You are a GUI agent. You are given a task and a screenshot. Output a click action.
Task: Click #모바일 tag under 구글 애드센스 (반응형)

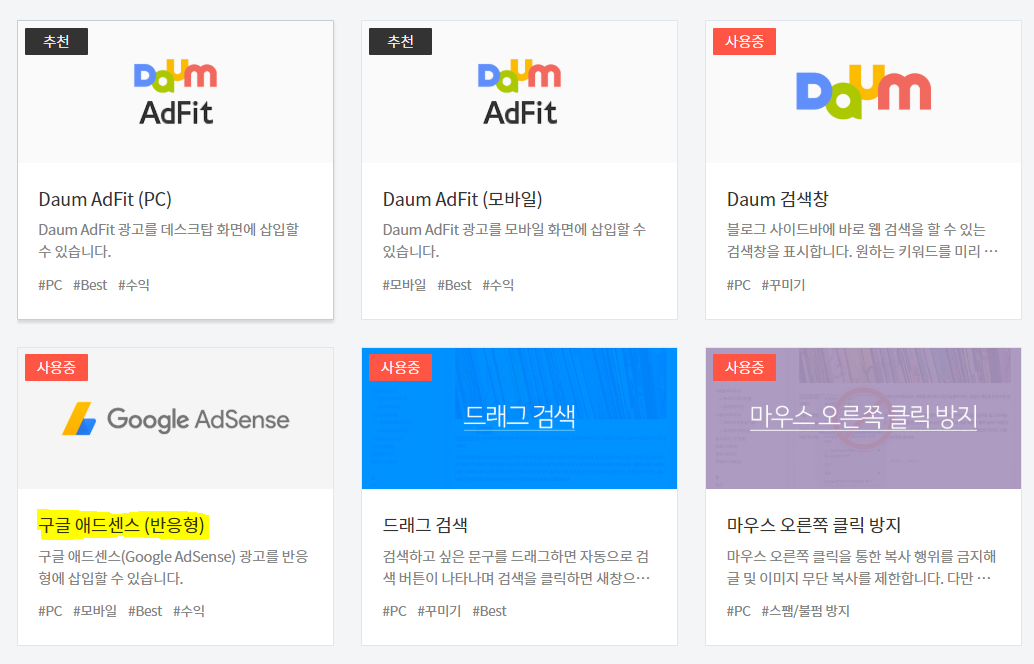pos(95,611)
